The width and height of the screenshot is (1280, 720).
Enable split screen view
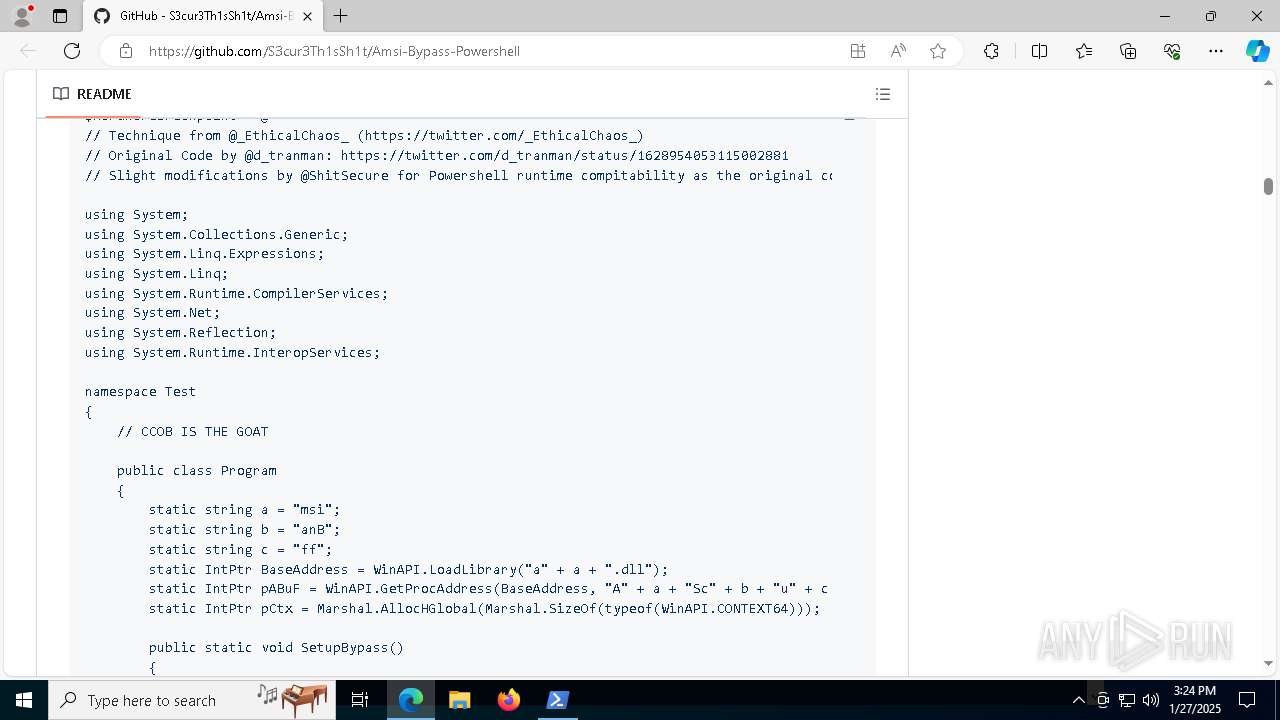tap(1039, 51)
